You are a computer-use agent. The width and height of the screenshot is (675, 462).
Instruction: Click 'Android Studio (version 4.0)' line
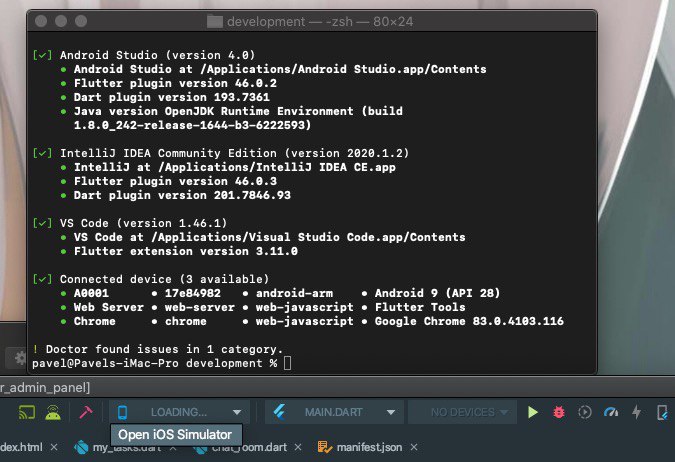[158, 56]
